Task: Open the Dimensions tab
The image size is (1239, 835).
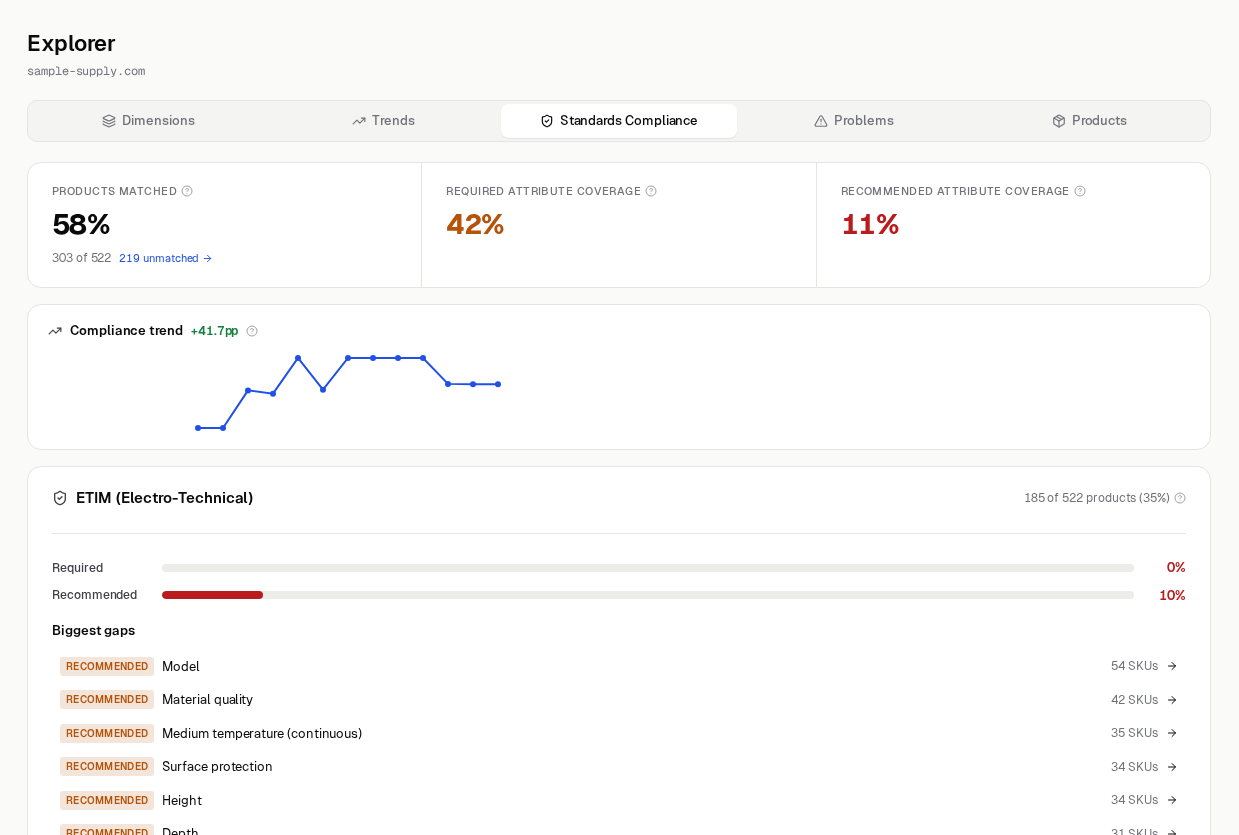Action: [x=149, y=121]
